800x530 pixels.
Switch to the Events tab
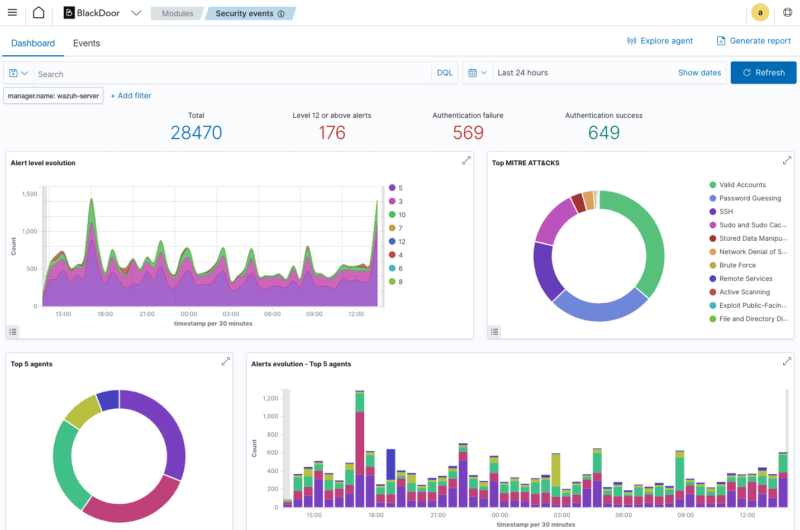[86, 44]
